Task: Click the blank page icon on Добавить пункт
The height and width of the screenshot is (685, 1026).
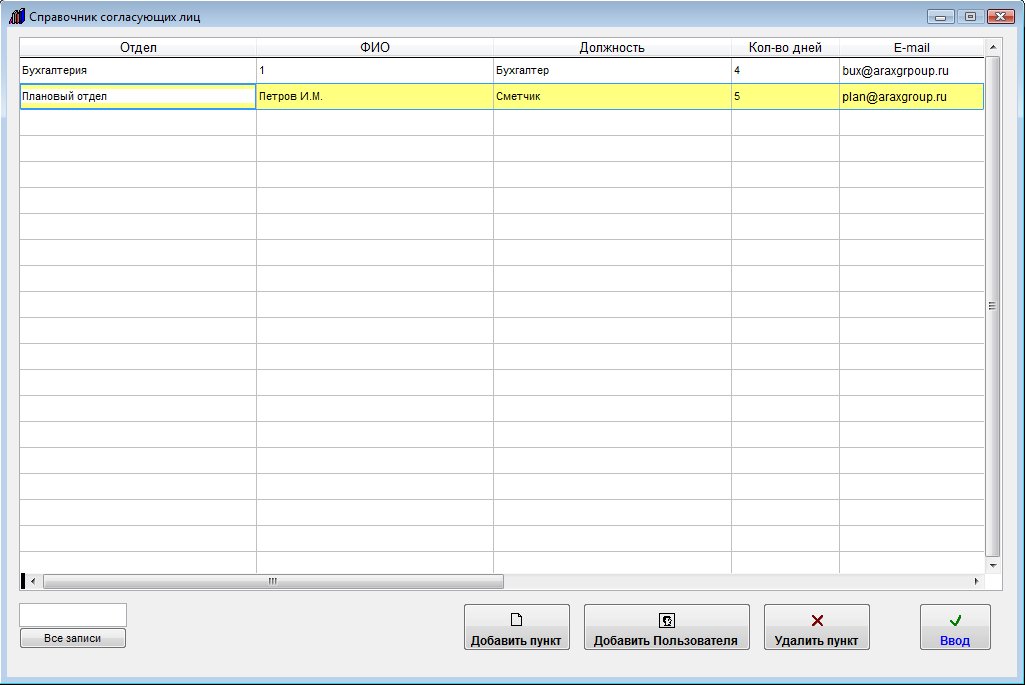Action: coord(516,619)
